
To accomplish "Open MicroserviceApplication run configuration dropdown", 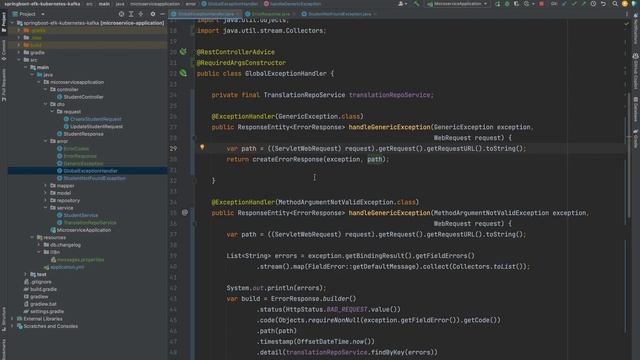I will tap(458, 4).
